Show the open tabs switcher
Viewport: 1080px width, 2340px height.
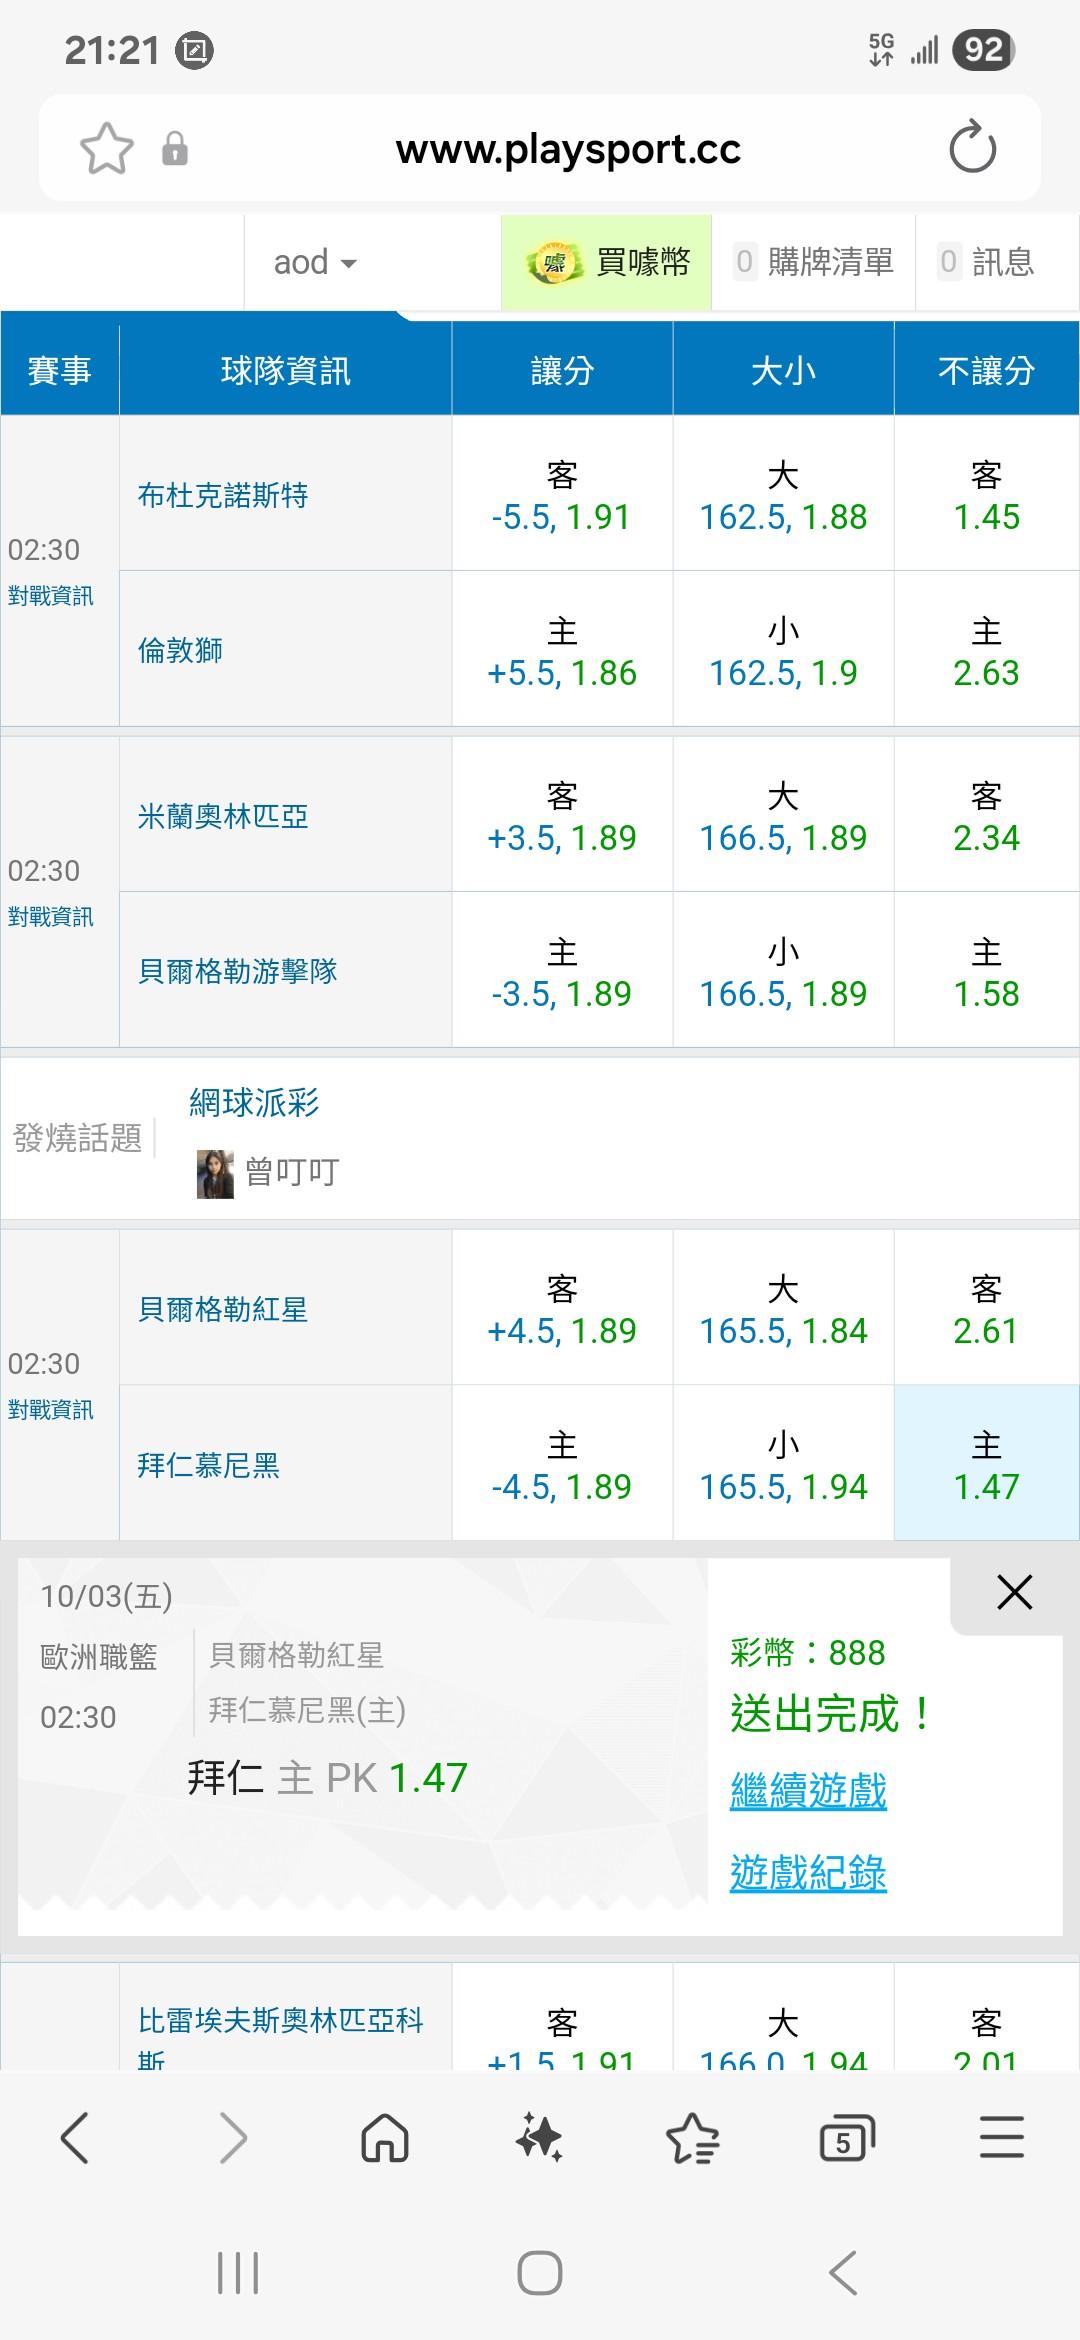846,2138
